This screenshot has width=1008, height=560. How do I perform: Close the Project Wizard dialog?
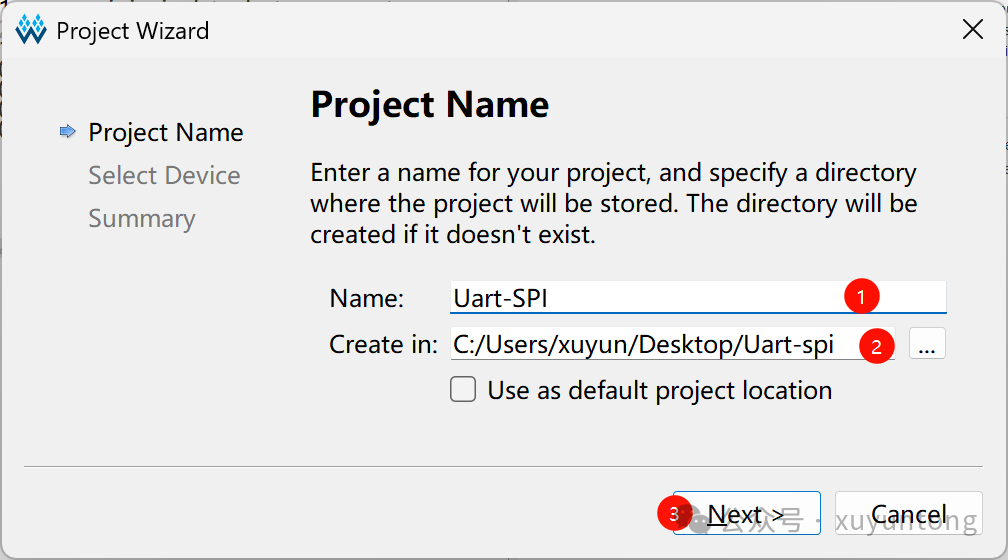click(973, 30)
